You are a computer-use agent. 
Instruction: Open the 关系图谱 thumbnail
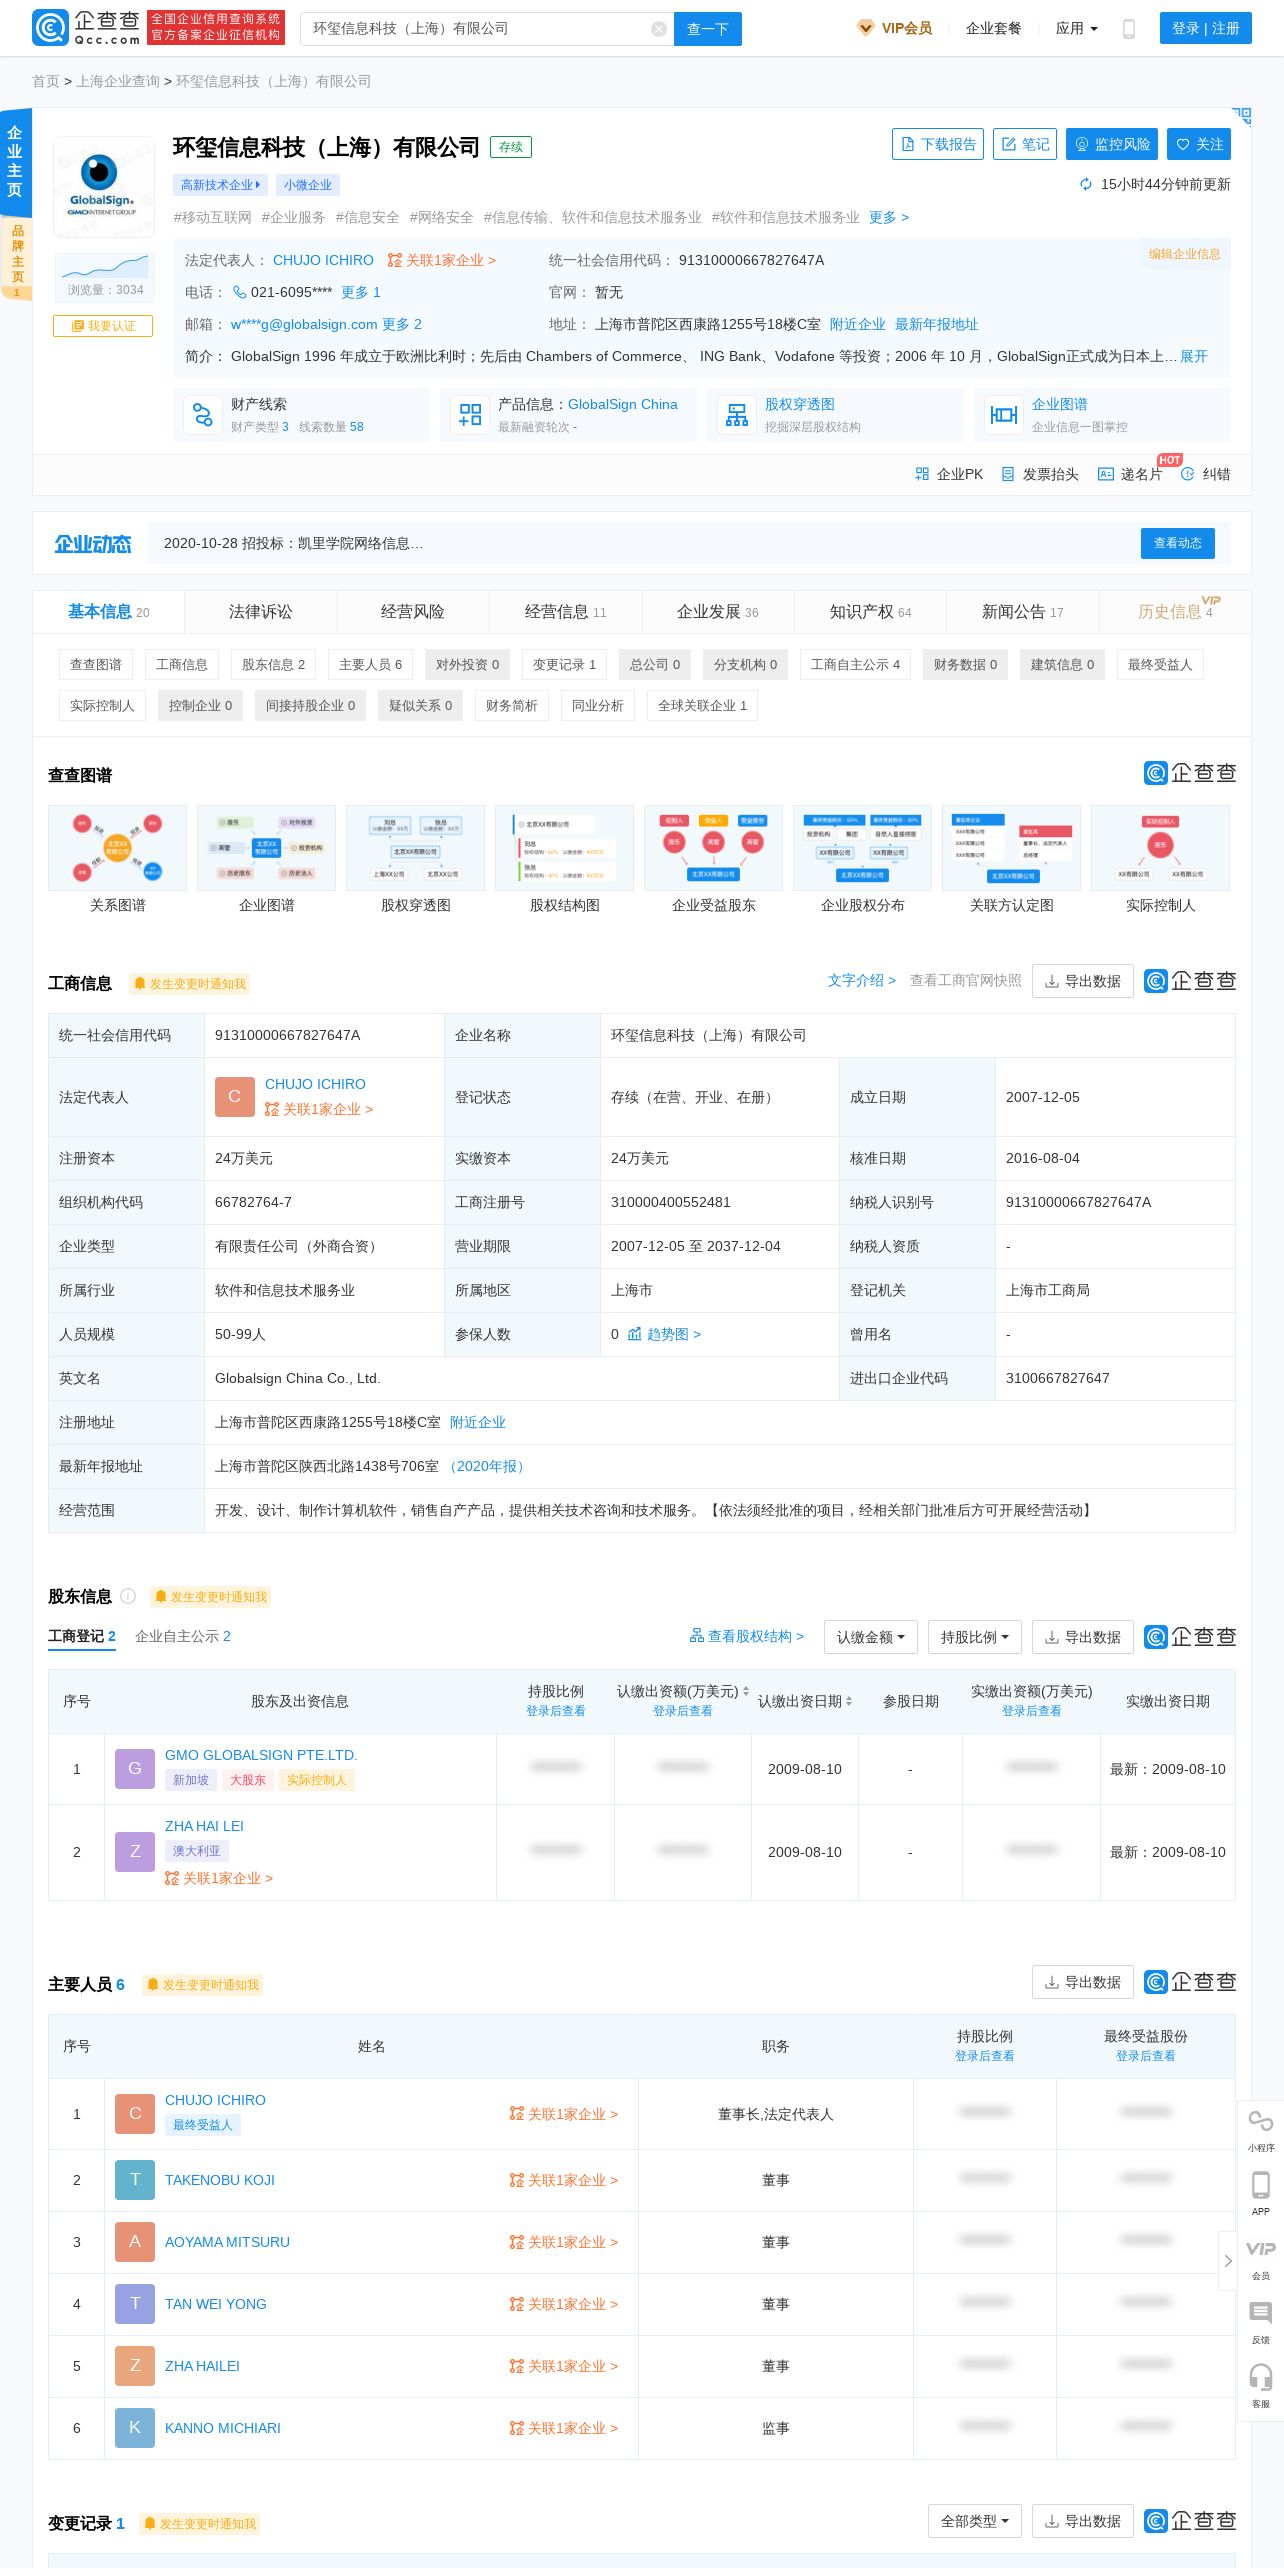click(118, 847)
